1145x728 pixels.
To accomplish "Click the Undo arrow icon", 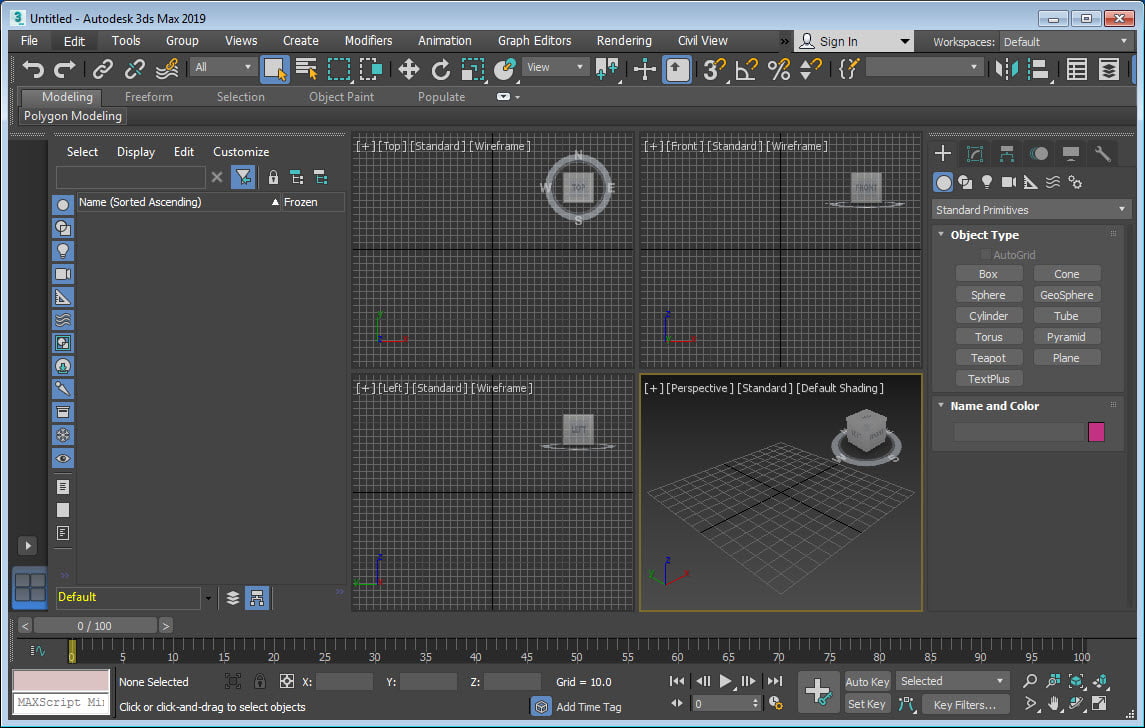I will coord(33,69).
